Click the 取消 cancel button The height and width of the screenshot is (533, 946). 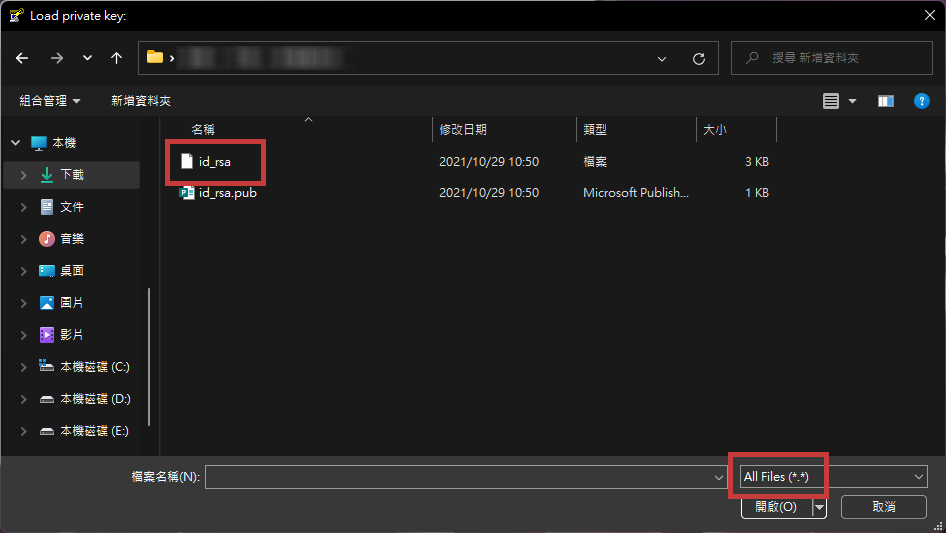click(x=884, y=507)
